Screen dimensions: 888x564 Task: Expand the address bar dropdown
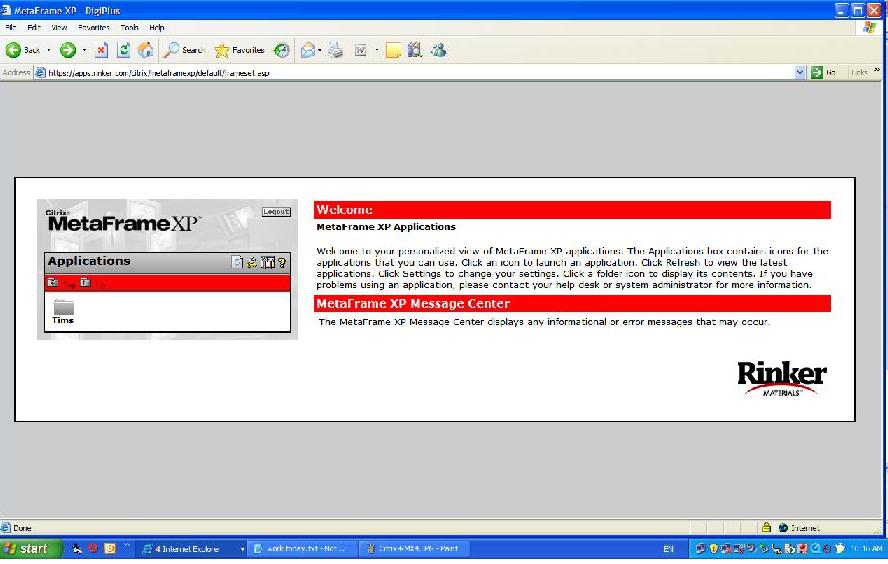point(800,73)
